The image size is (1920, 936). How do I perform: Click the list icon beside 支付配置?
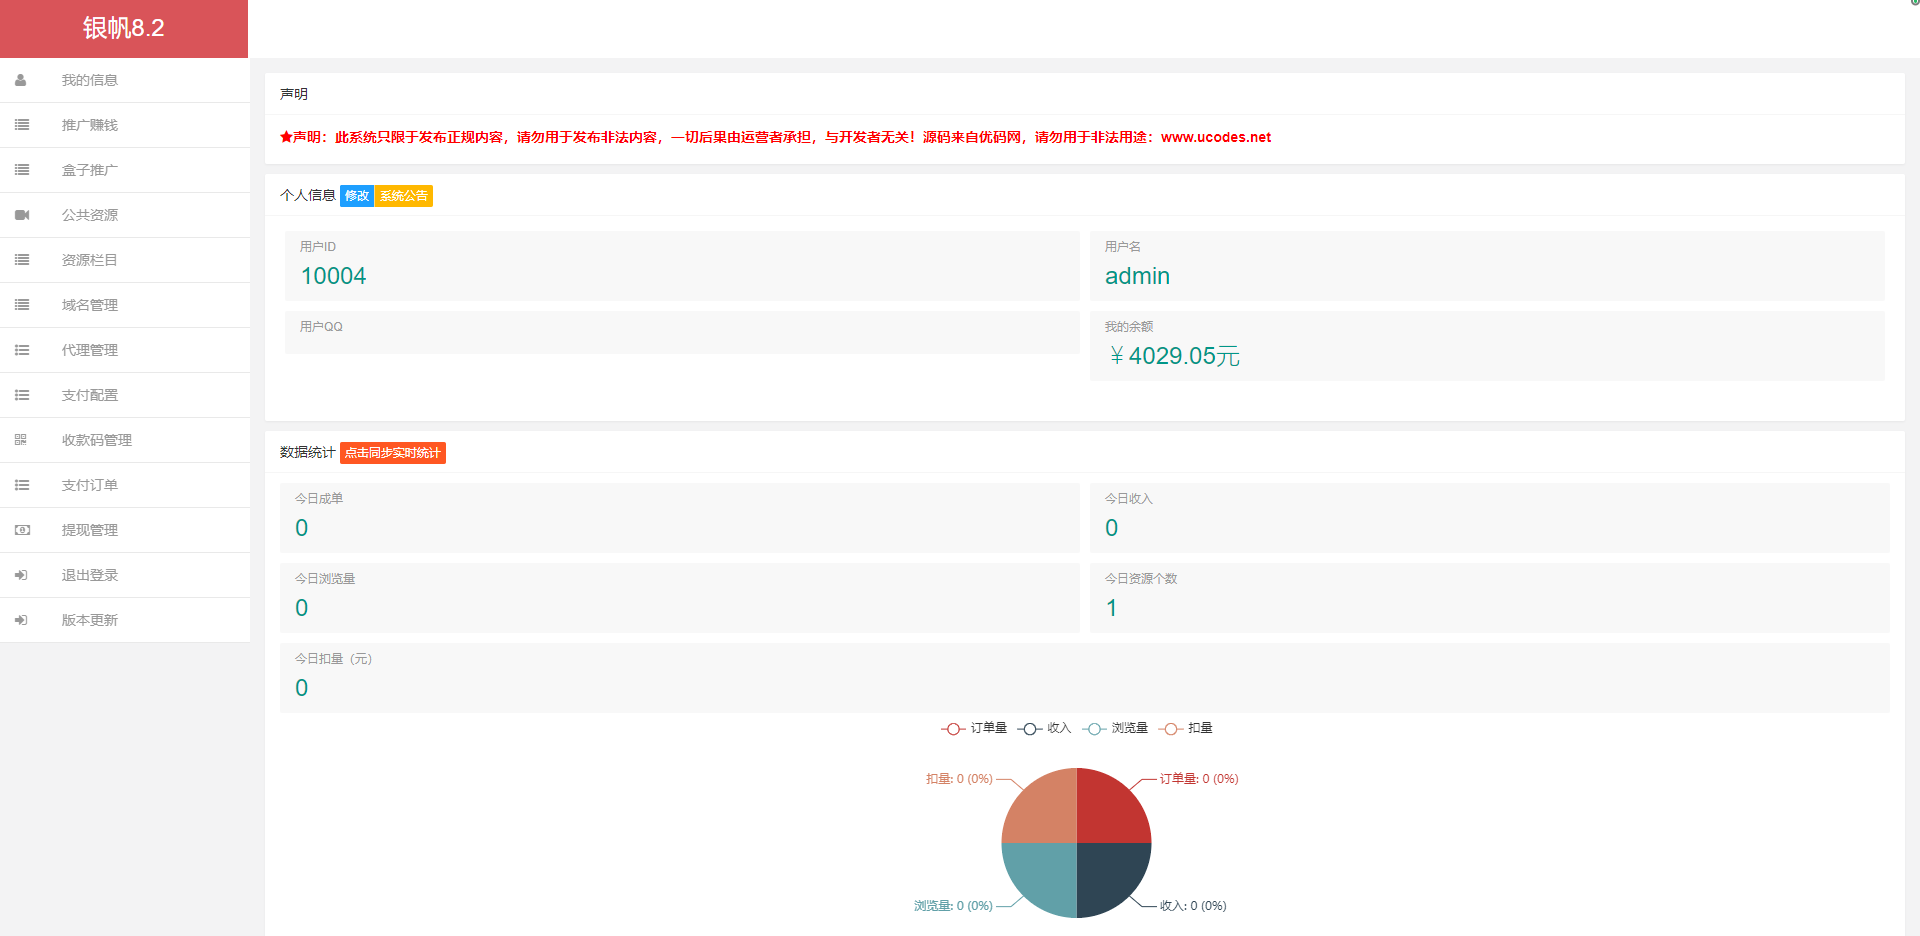[x=22, y=395]
